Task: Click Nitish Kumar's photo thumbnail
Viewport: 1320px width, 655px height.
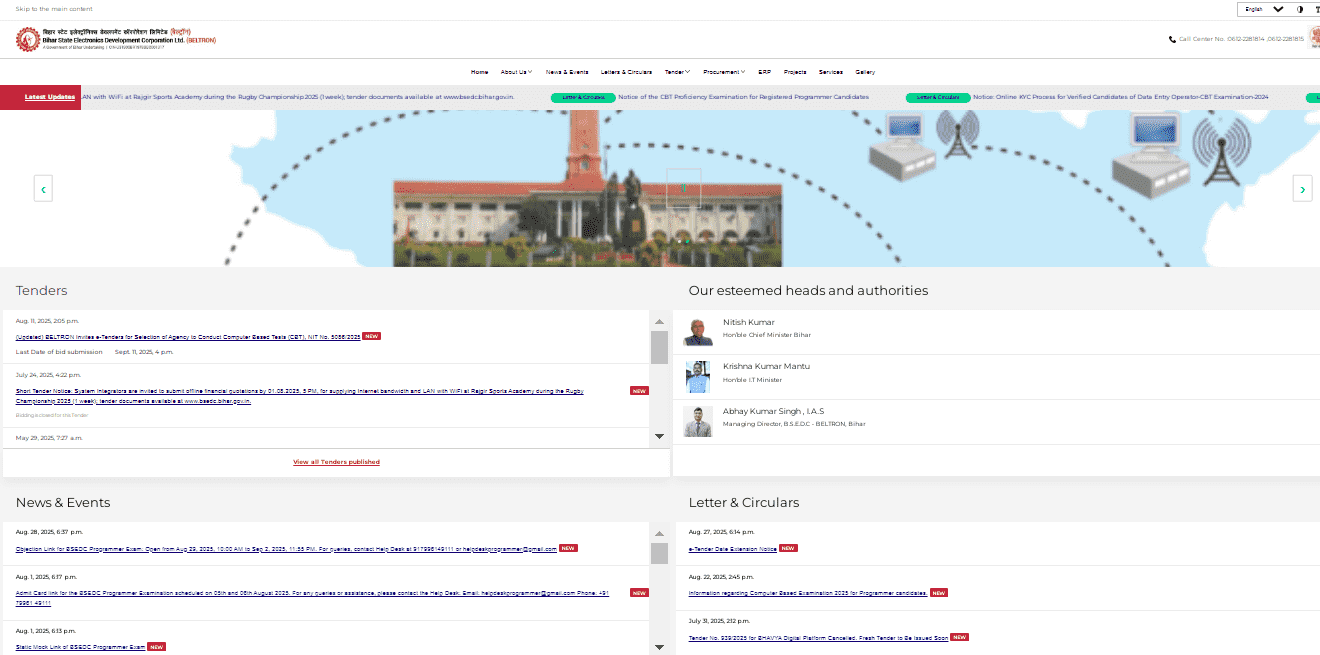Action: click(698, 332)
